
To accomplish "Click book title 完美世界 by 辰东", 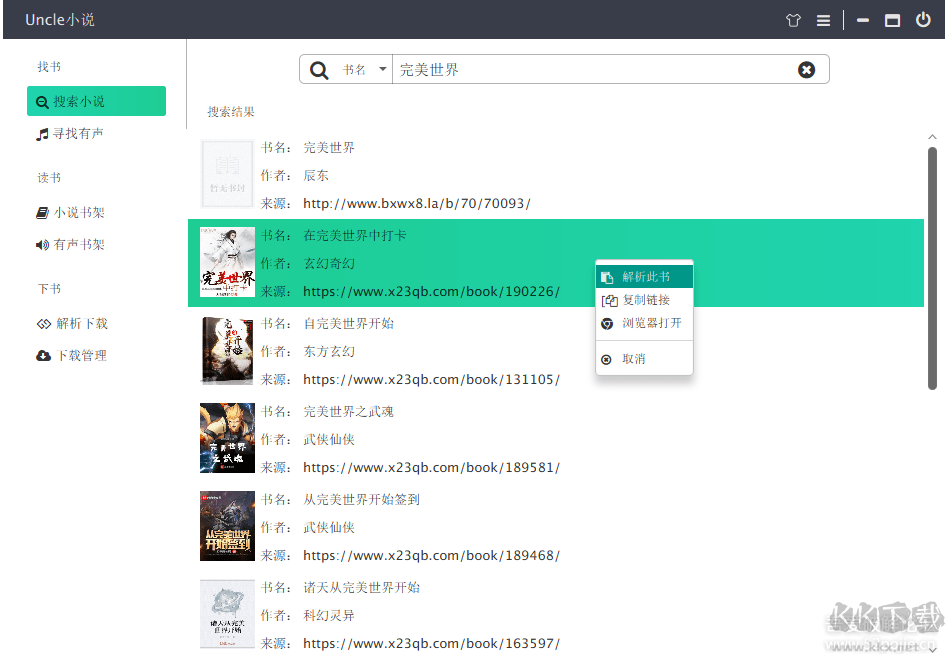I will click(x=329, y=148).
